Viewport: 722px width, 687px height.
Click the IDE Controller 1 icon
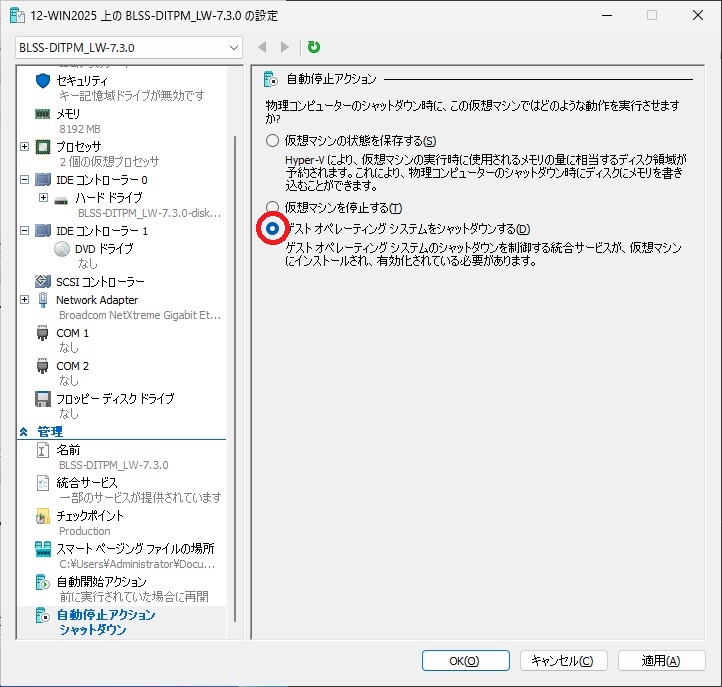point(43,230)
